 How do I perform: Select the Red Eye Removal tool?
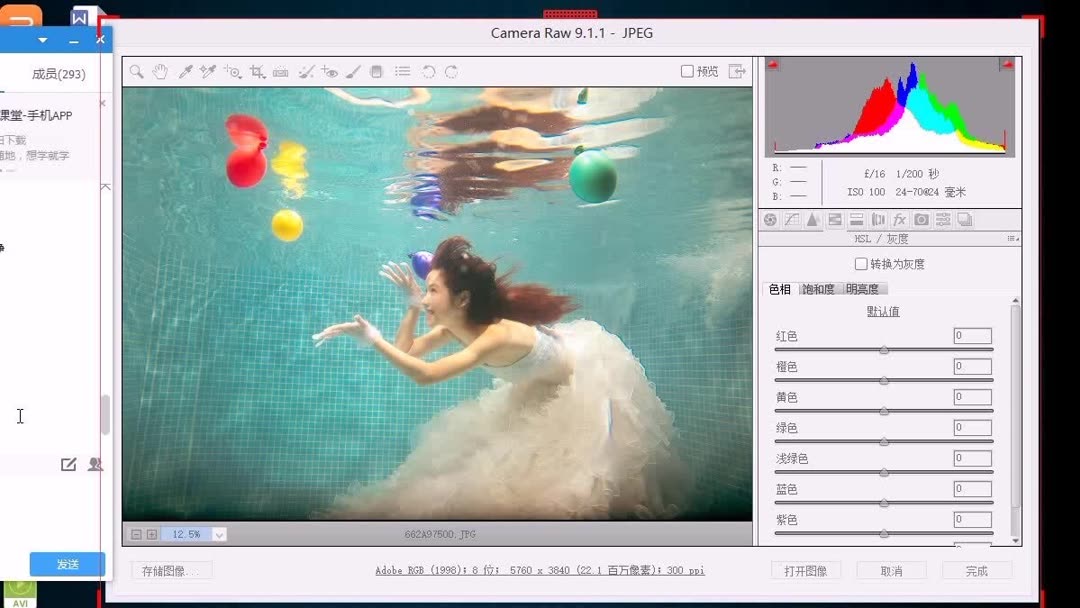tap(331, 71)
